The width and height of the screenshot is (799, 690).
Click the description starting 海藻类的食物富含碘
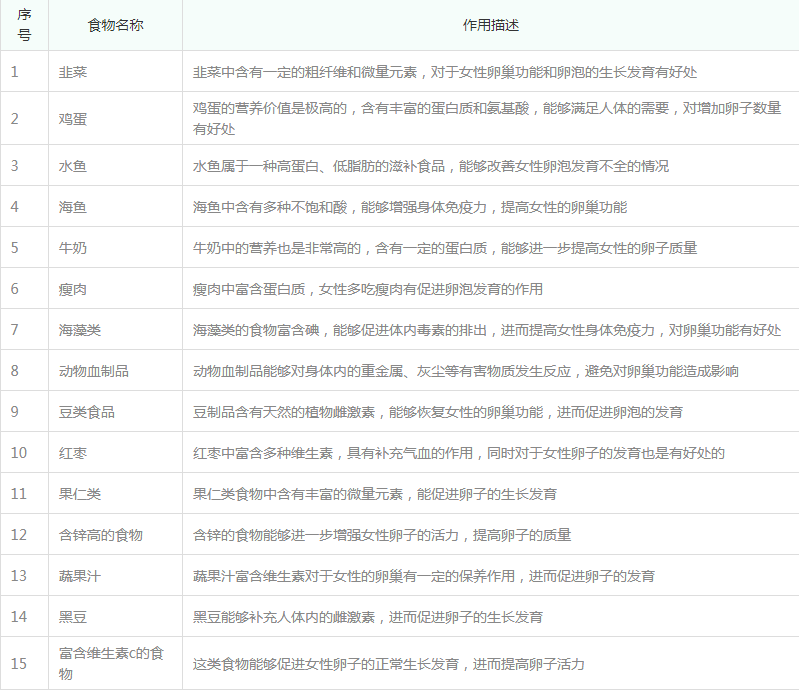point(487,330)
